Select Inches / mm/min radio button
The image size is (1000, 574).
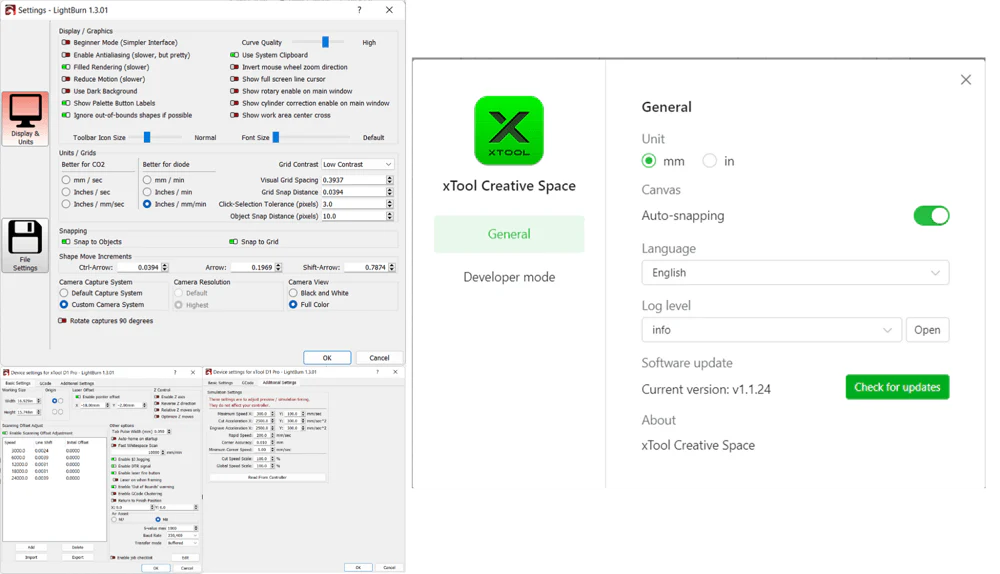click(x=147, y=204)
